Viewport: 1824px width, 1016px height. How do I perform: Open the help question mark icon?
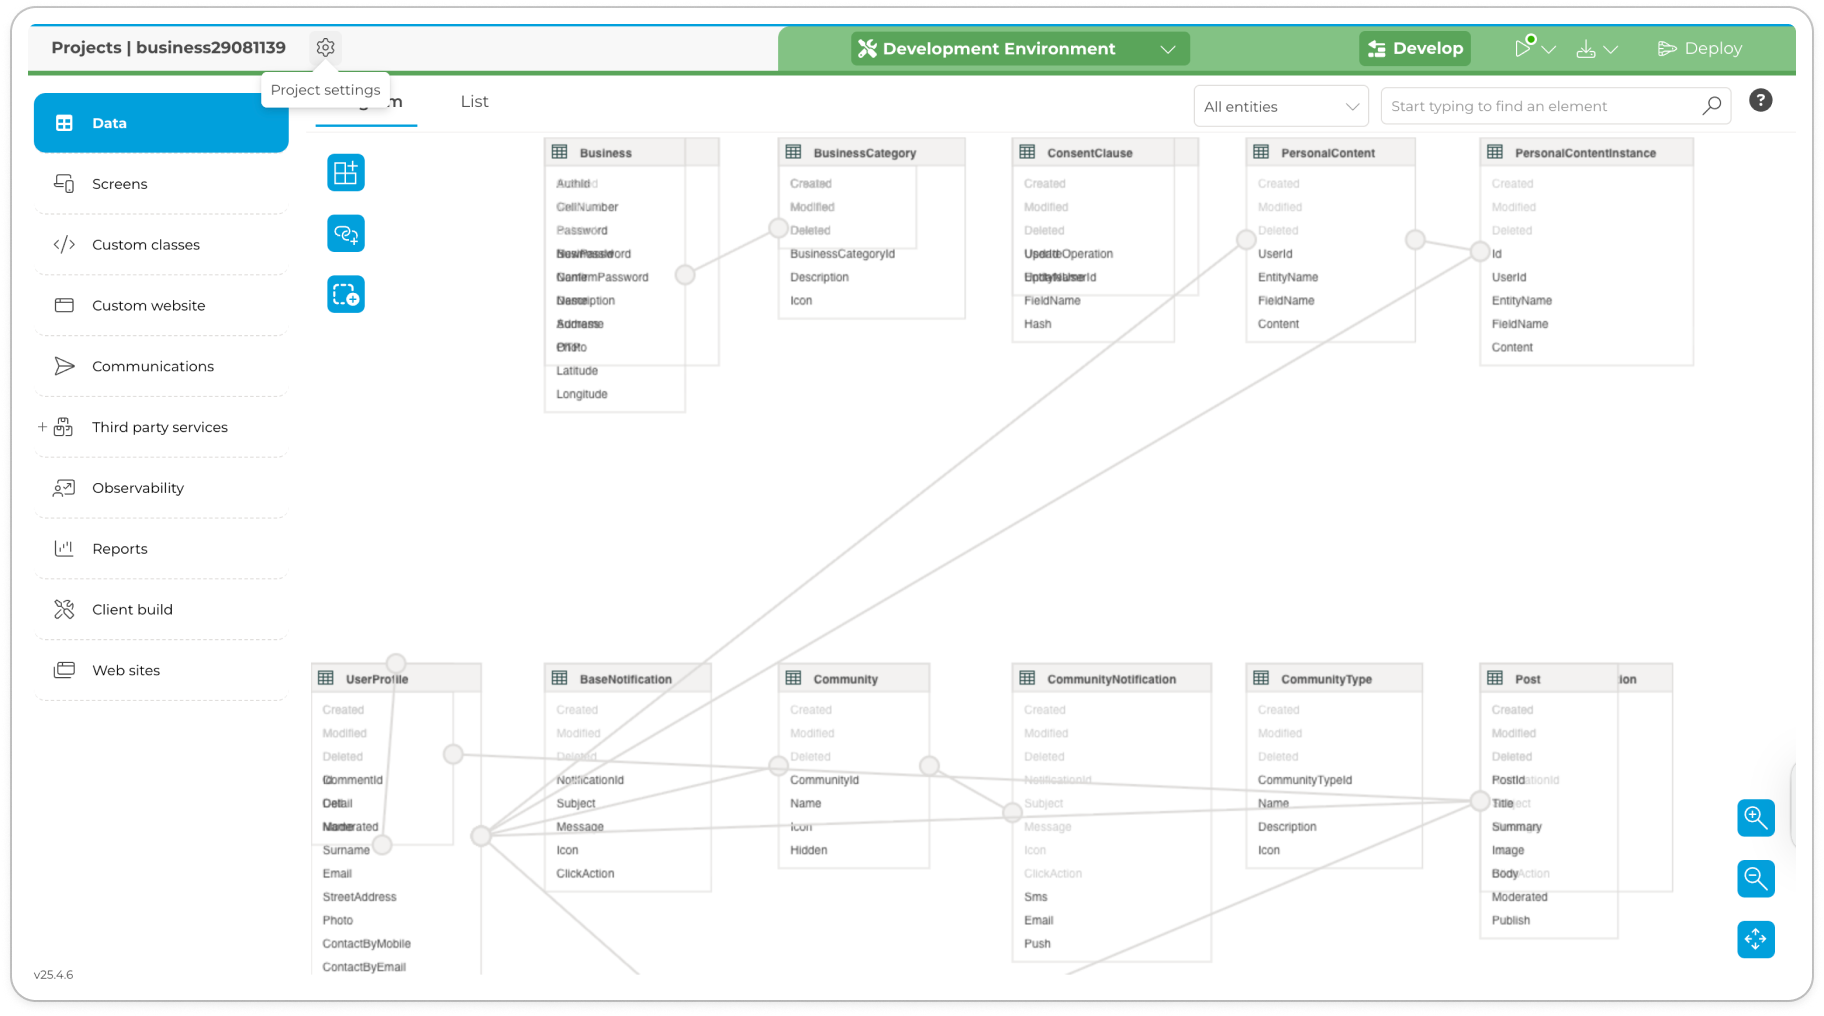click(1760, 101)
